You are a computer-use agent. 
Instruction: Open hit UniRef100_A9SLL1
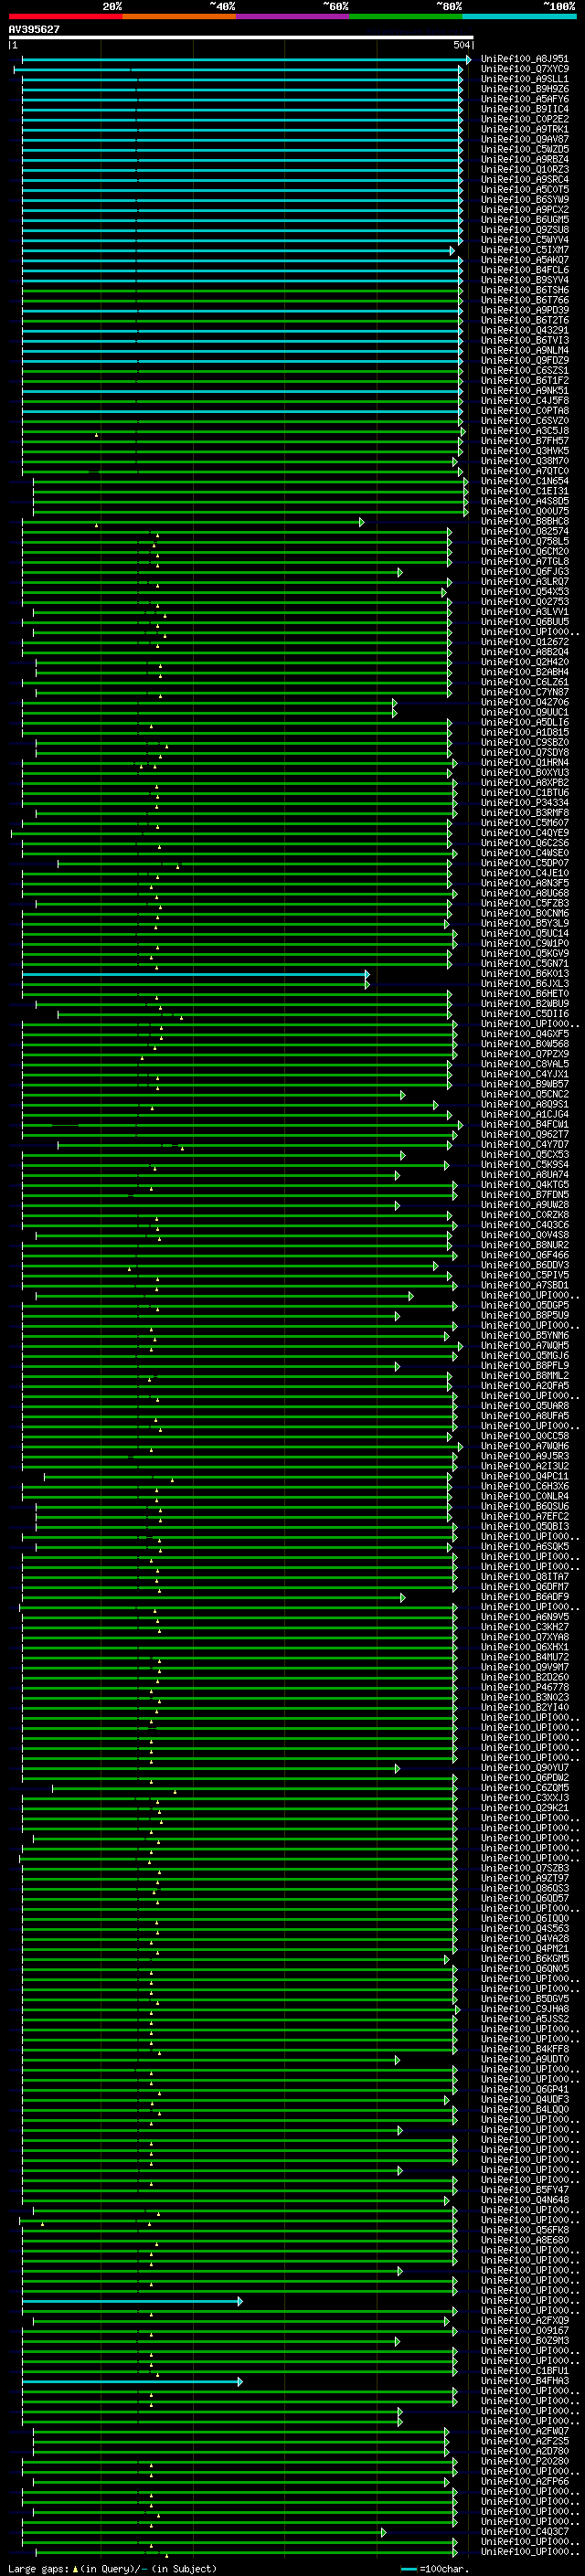pyautogui.click(x=524, y=79)
